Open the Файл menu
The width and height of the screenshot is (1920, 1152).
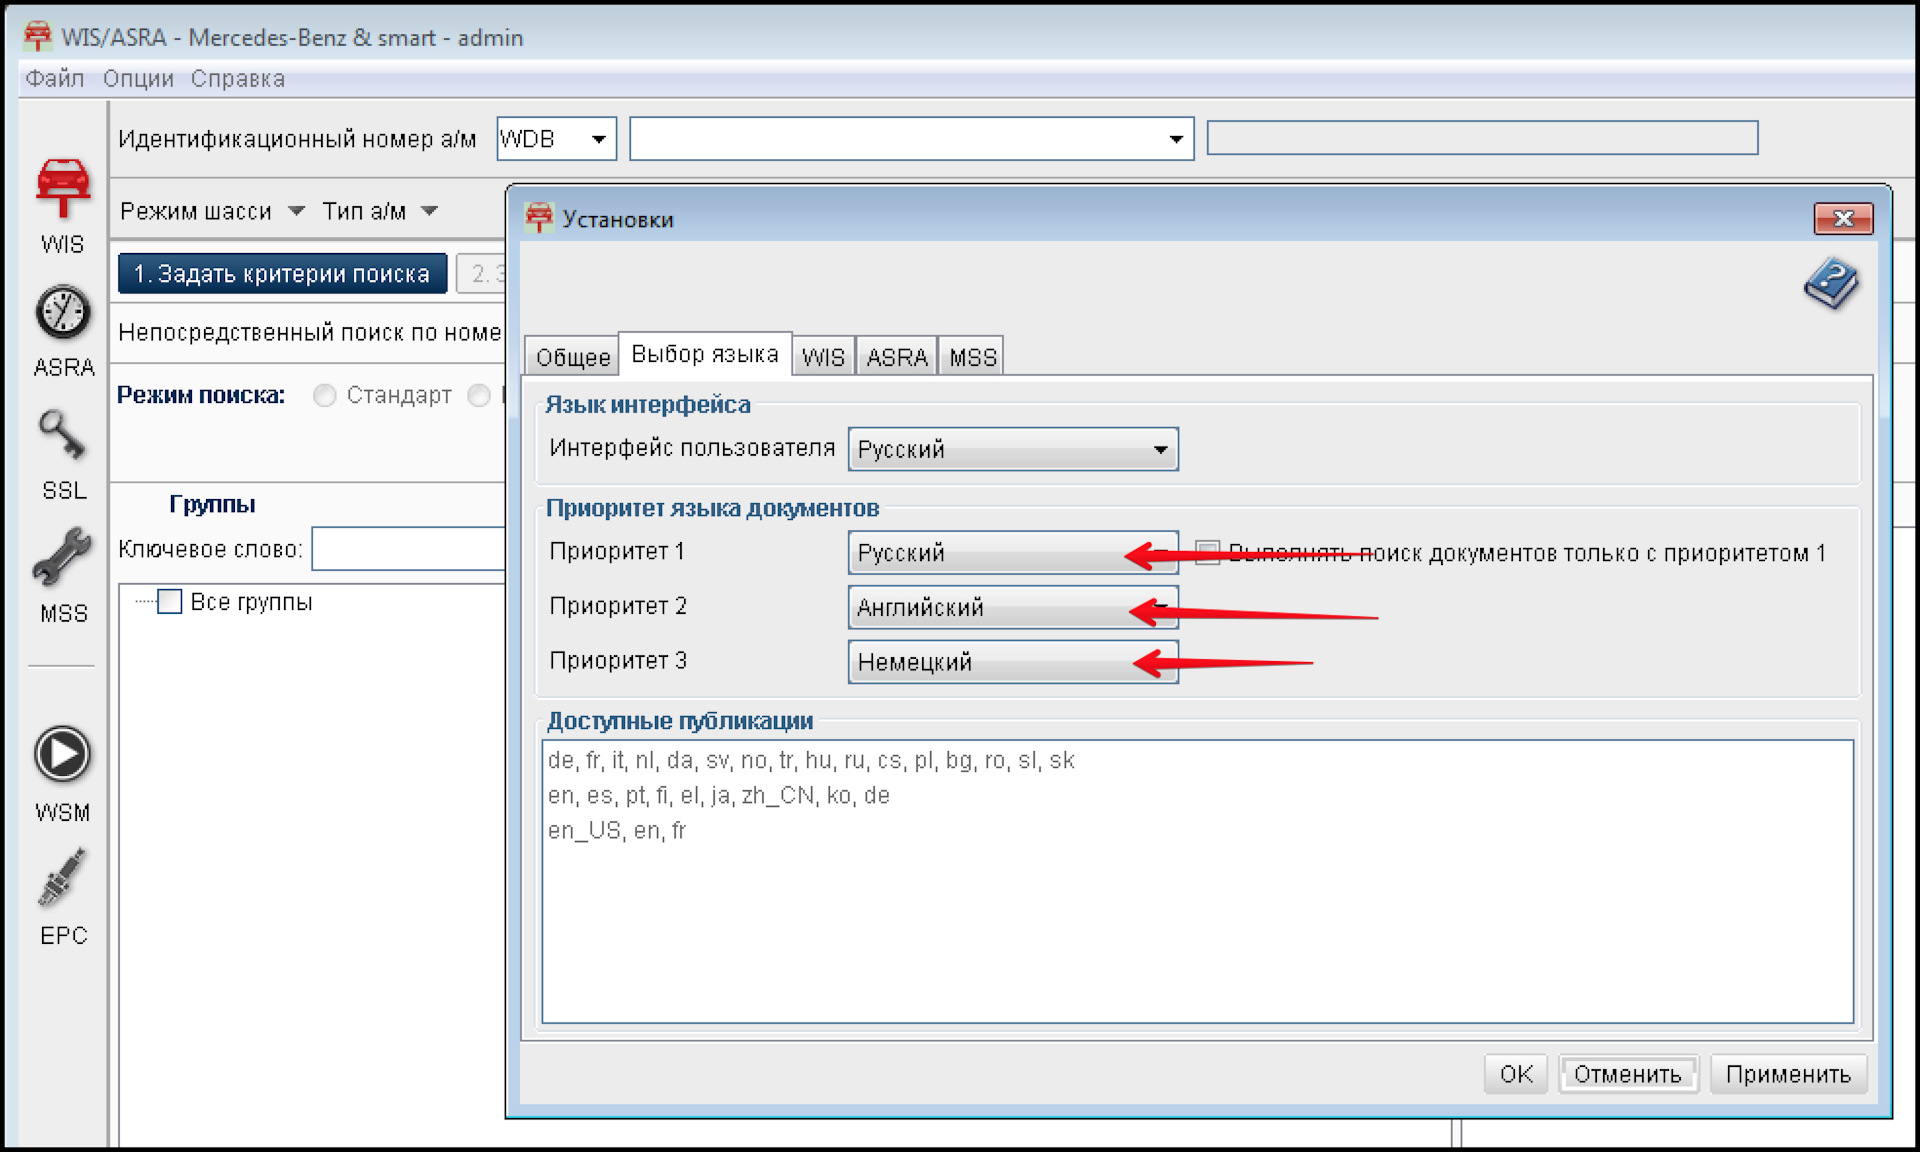pos(54,78)
